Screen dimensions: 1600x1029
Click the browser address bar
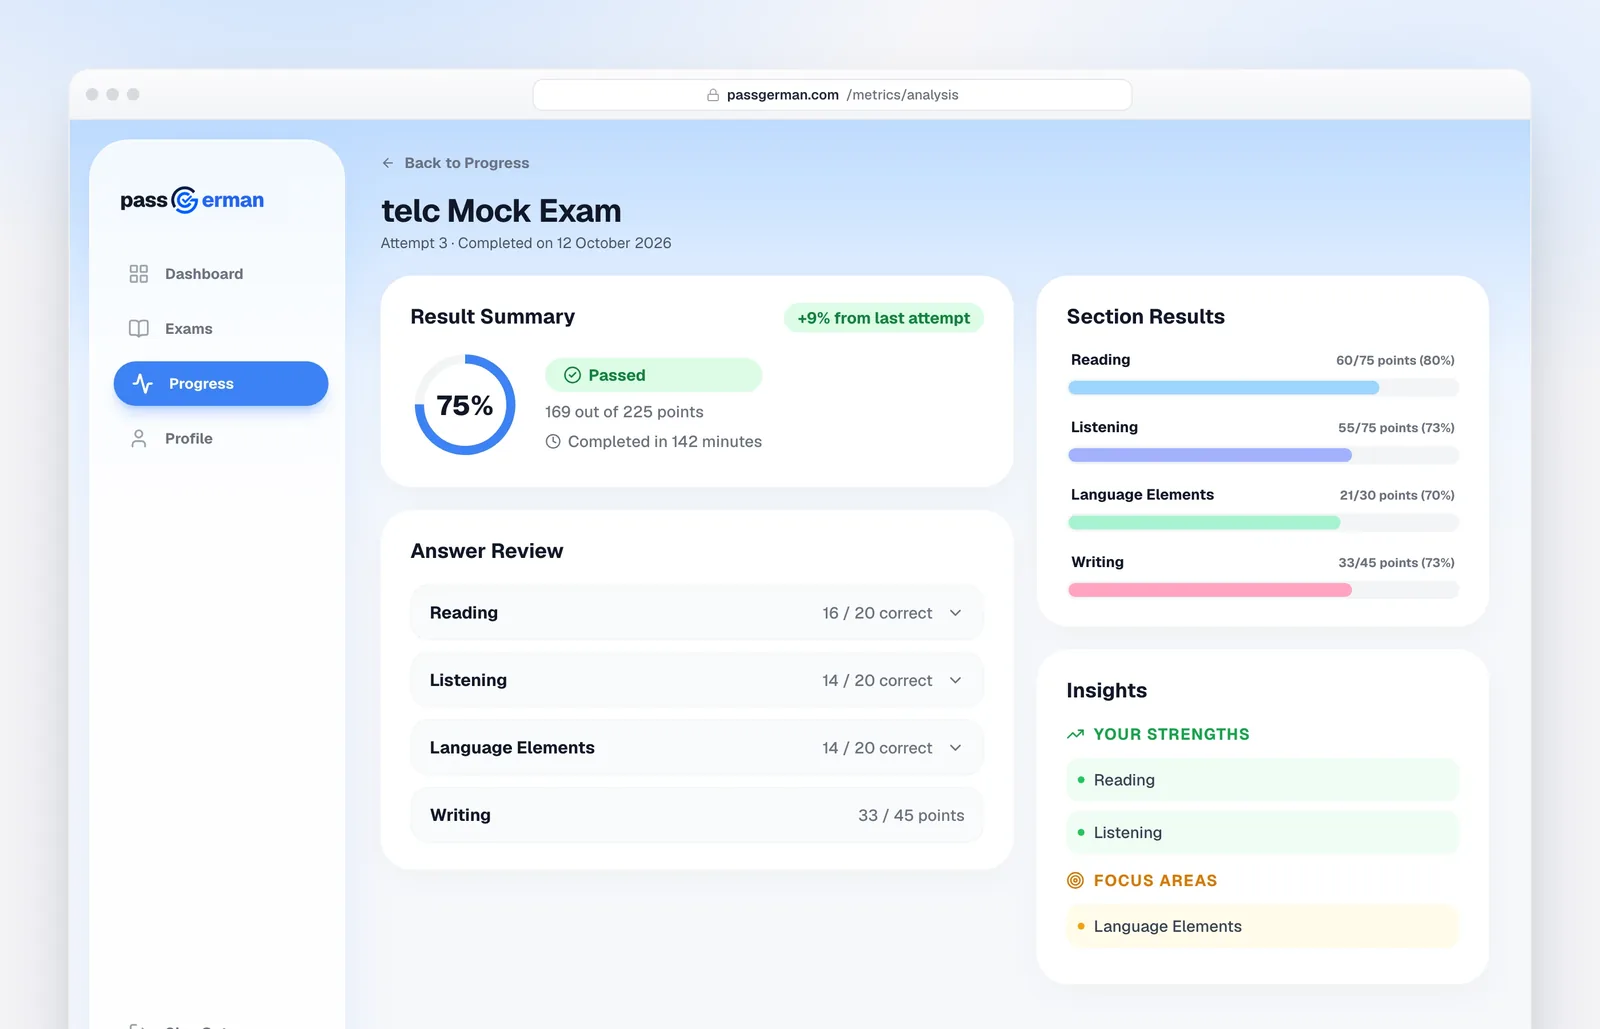pyautogui.click(x=832, y=95)
